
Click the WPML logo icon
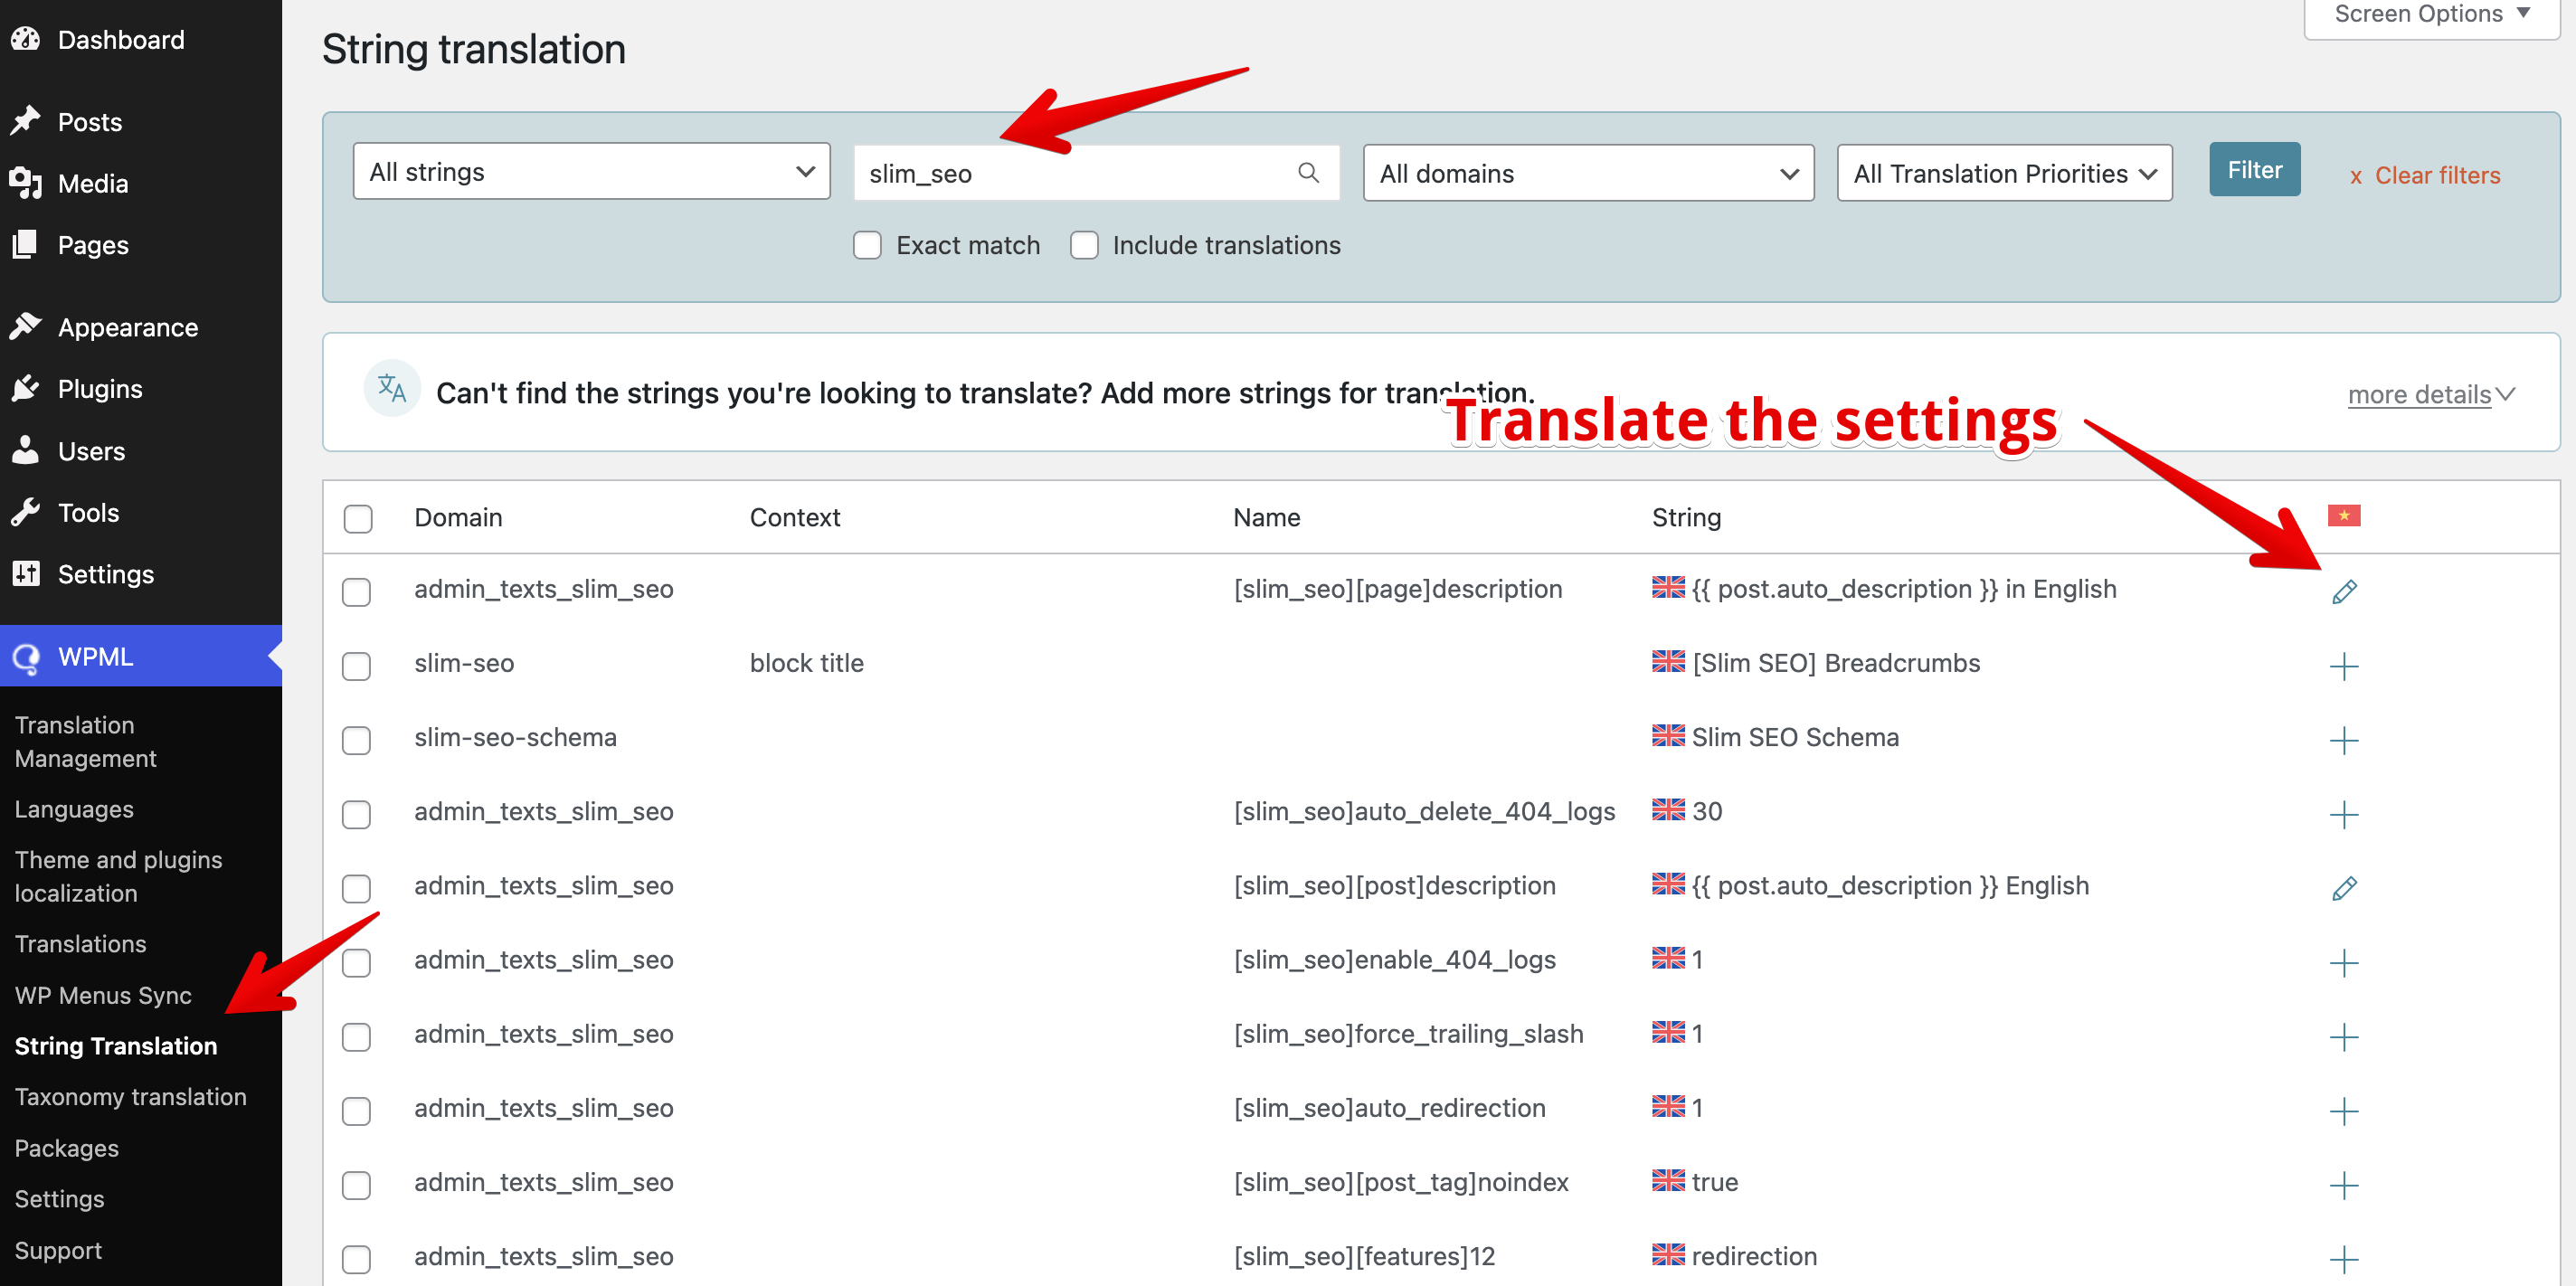point(25,657)
